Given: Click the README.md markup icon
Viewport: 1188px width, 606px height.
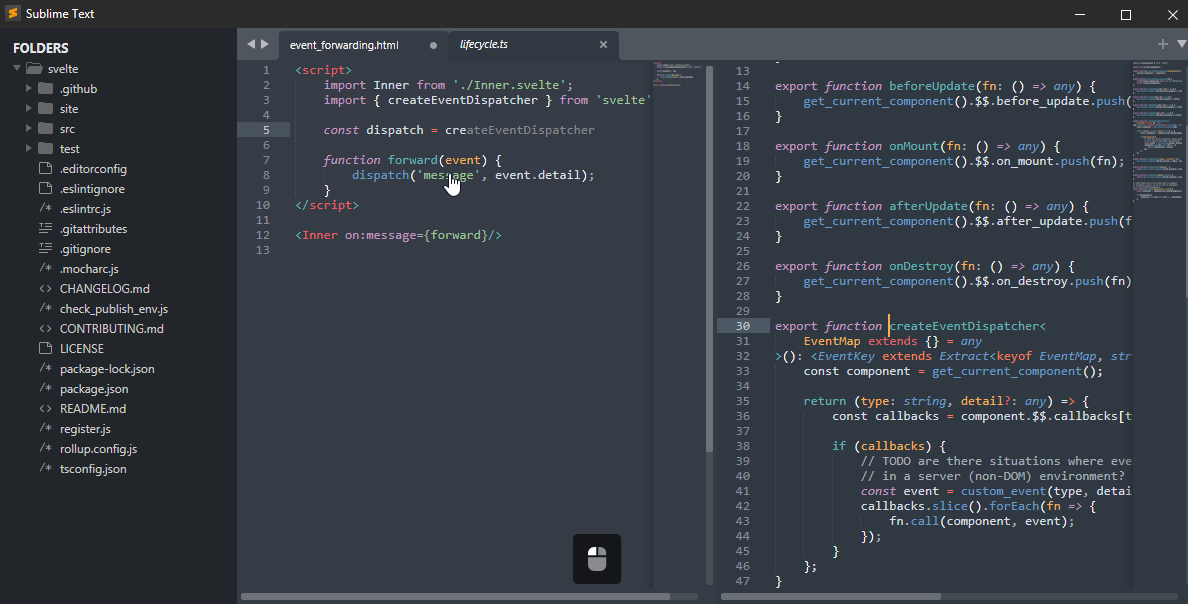Looking at the screenshot, I should point(45,408).
